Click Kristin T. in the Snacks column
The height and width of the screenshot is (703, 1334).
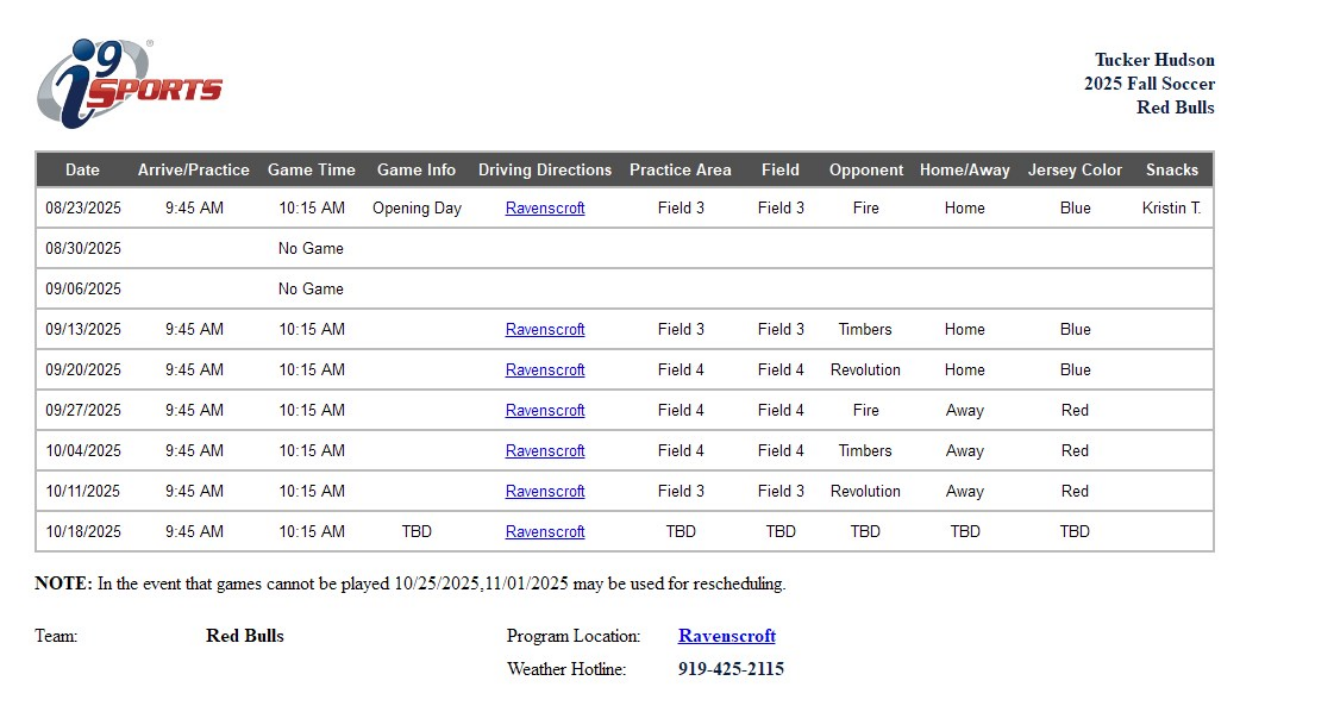pyautogui.click(x=1171, y=209)
